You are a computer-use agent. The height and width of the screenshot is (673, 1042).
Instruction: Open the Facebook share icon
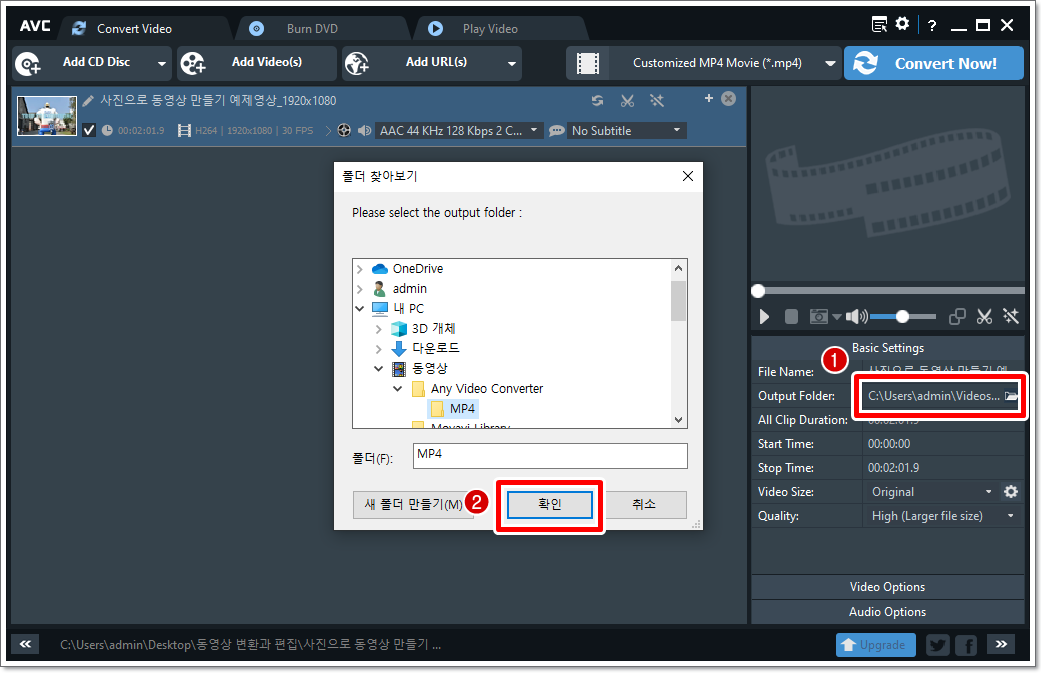[x=966, y=644]
